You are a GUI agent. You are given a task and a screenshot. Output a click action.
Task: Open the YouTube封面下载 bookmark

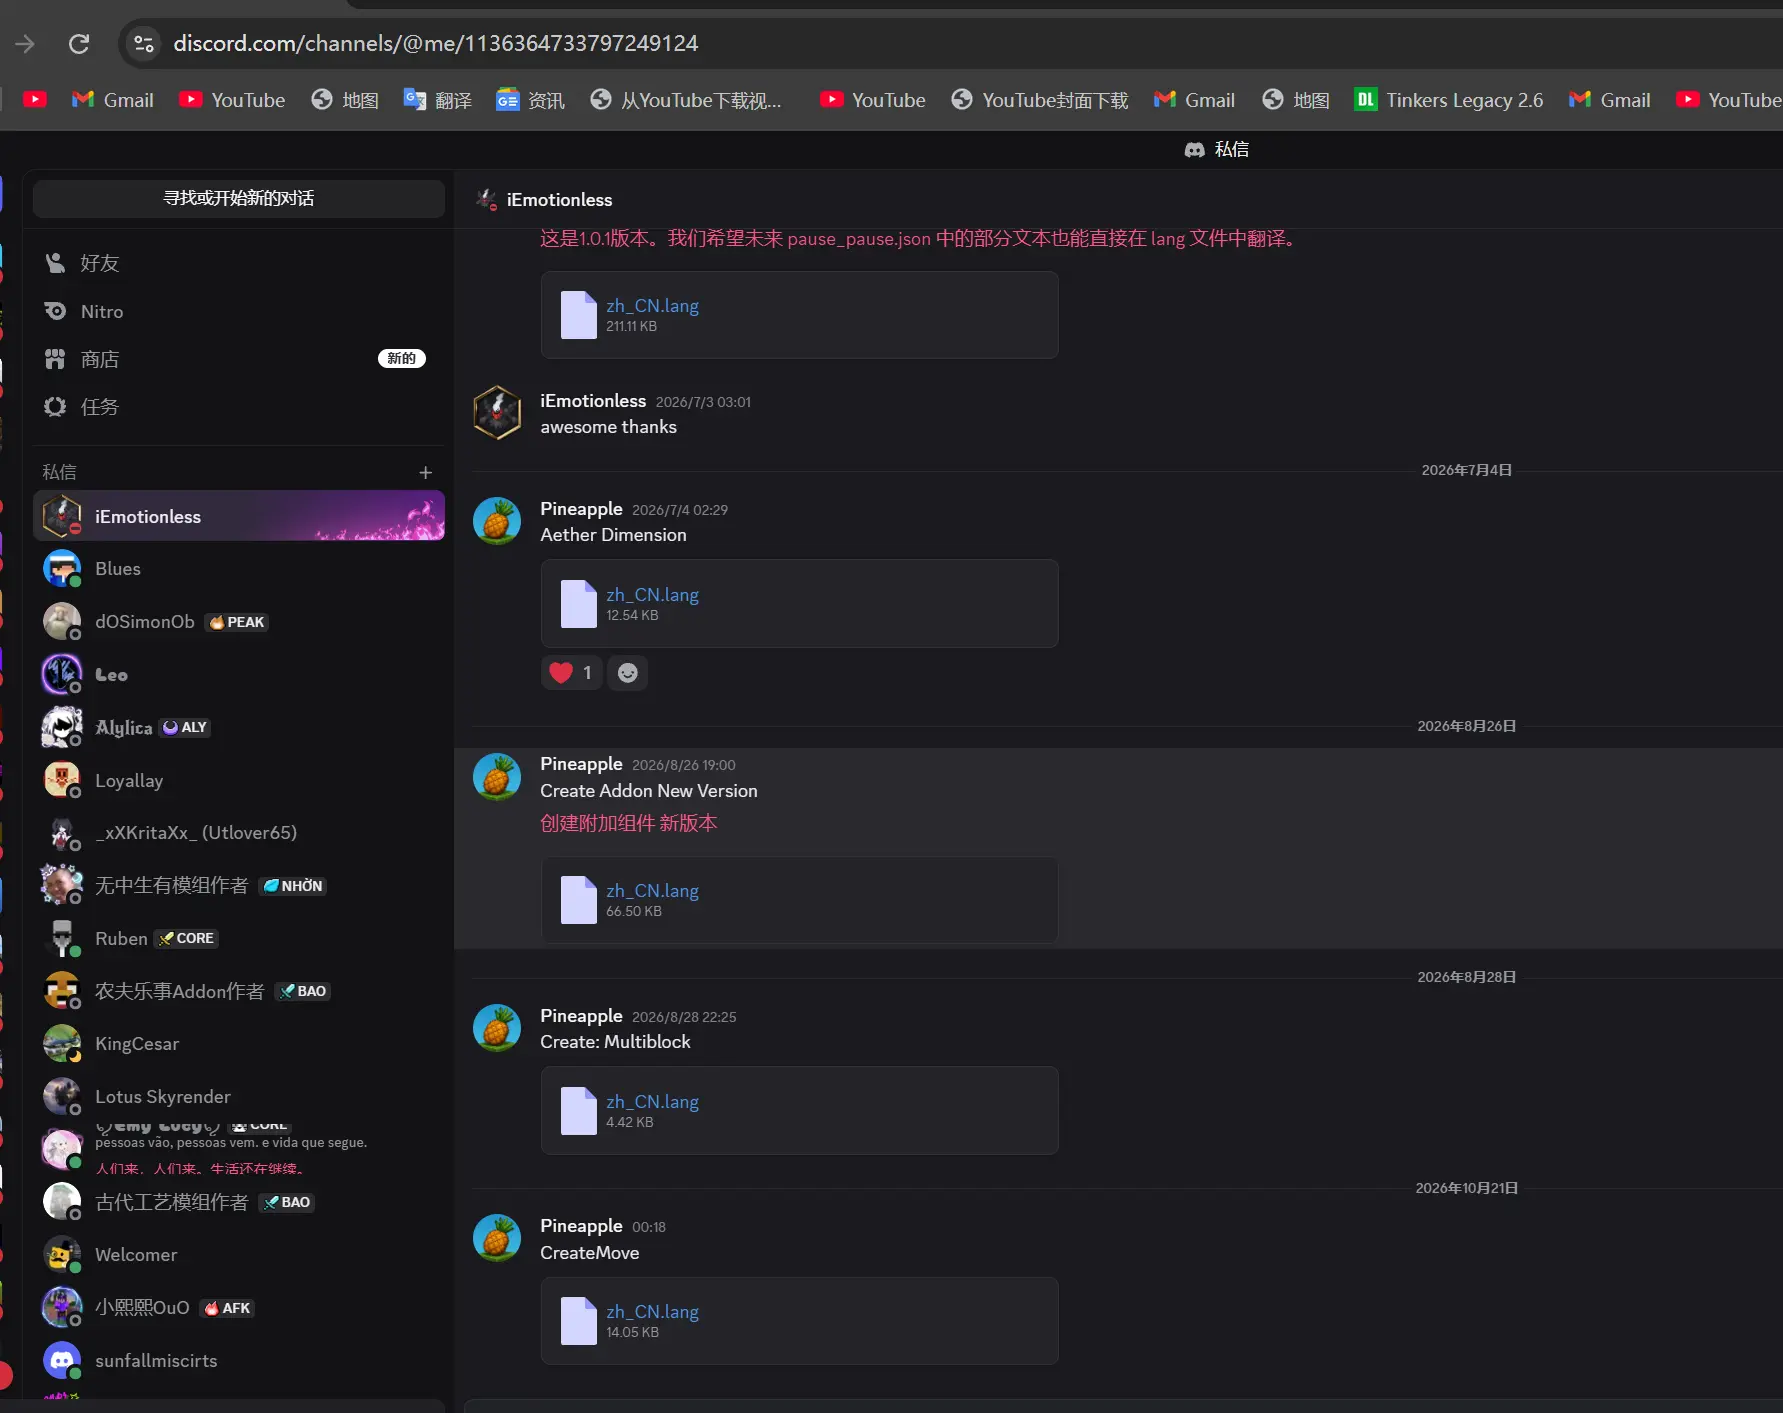1040,100
